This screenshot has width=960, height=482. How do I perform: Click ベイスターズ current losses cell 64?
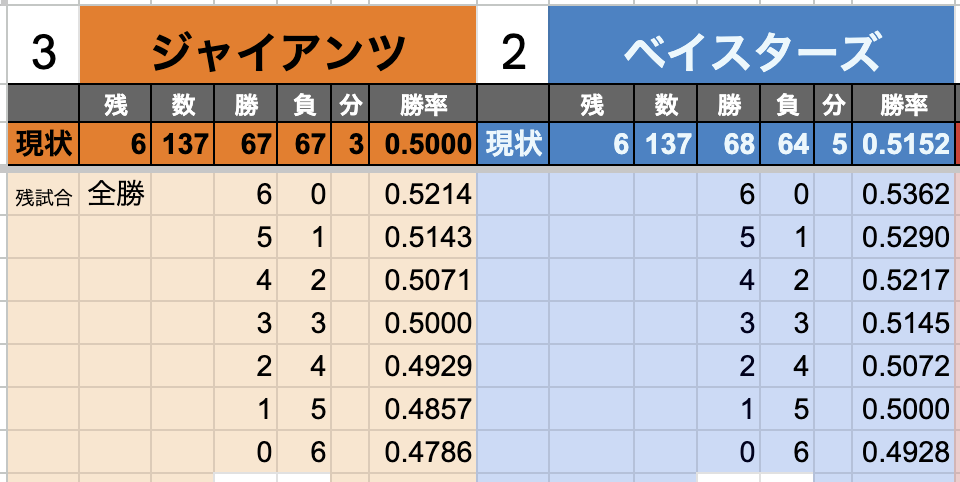point(788,145)
